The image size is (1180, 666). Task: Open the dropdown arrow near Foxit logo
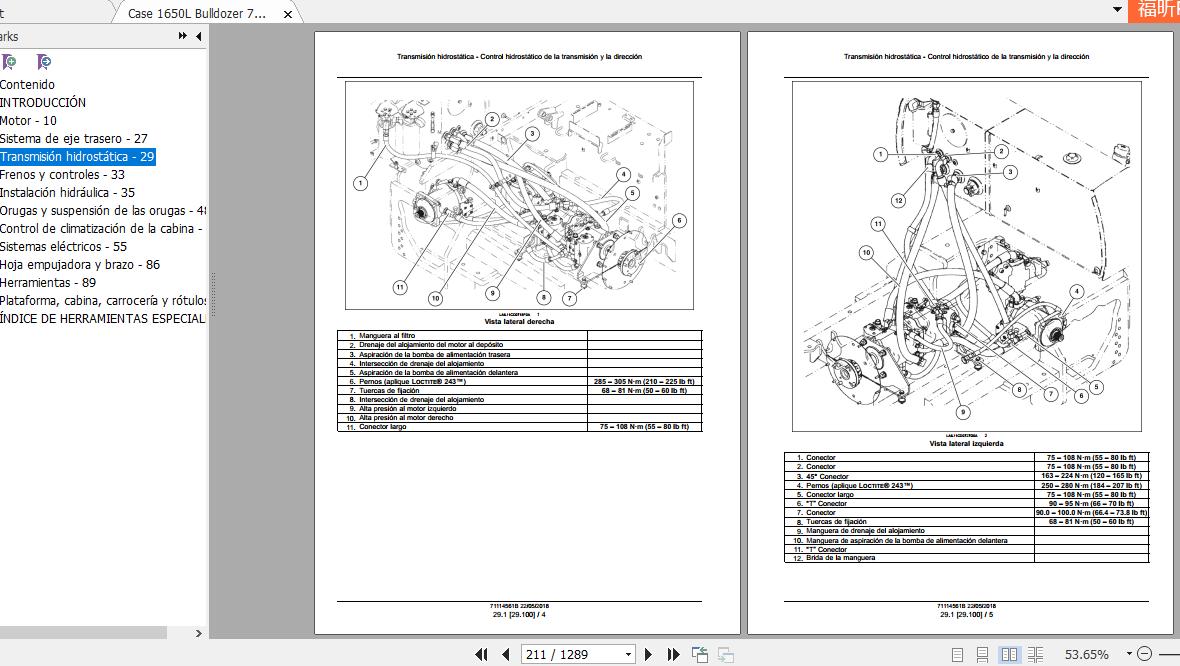point(1117,9)
